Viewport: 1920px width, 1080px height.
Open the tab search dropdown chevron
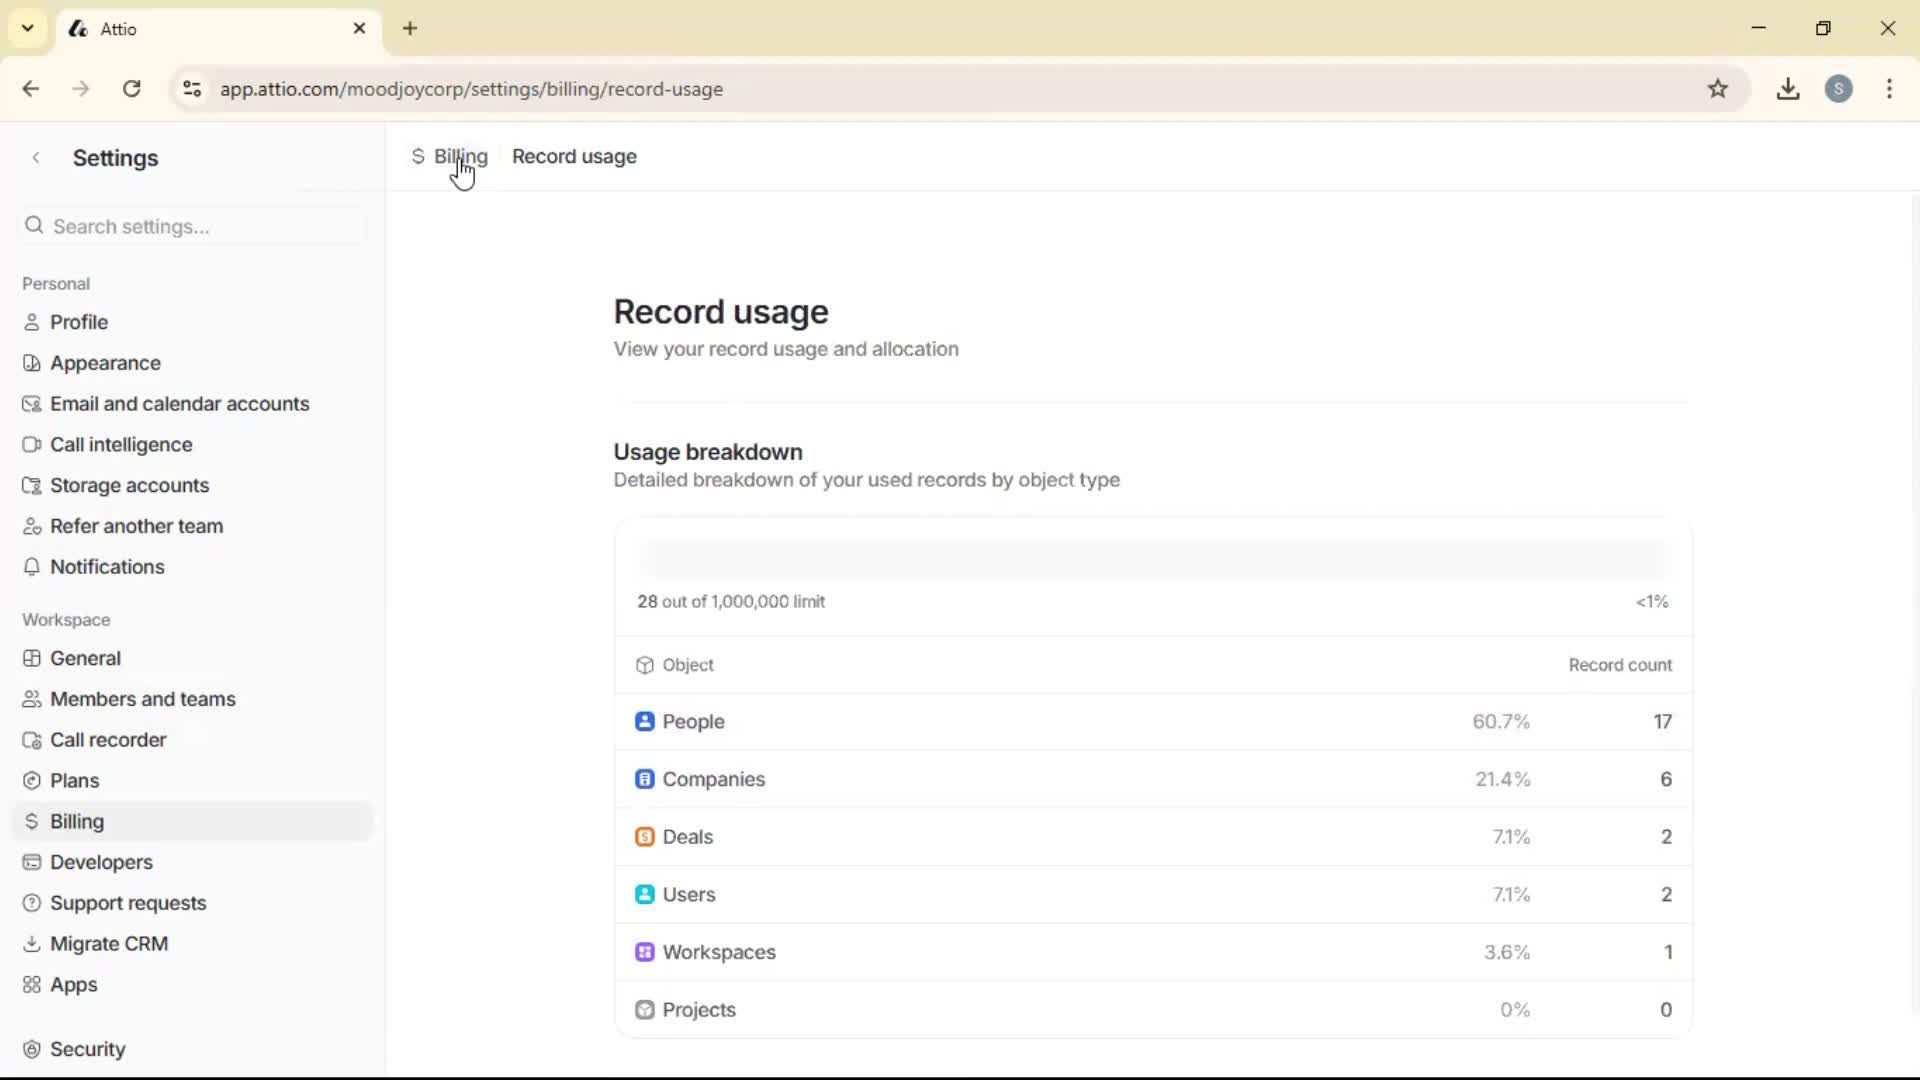coord(27,28)
